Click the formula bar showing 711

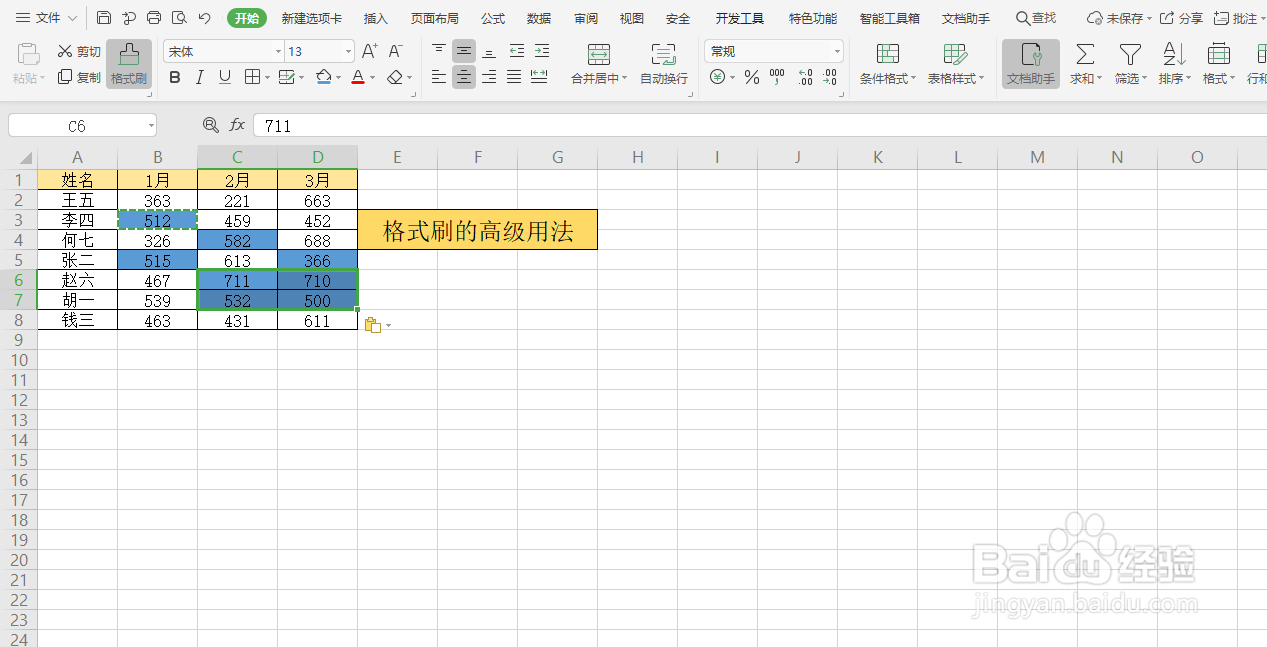pos(760,125)
